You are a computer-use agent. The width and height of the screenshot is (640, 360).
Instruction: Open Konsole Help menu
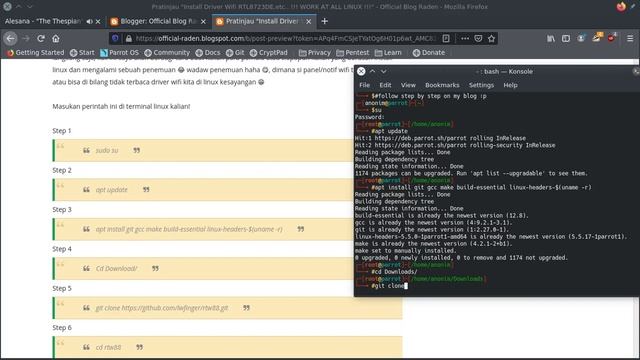(510, 85)
